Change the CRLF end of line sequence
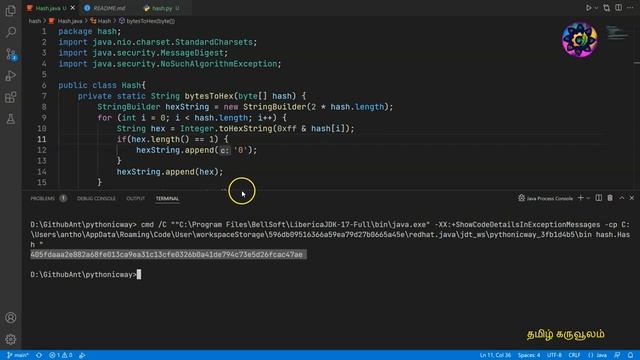Image resolution: width=640 pixels, height=360 pixels. coord(574,355)
